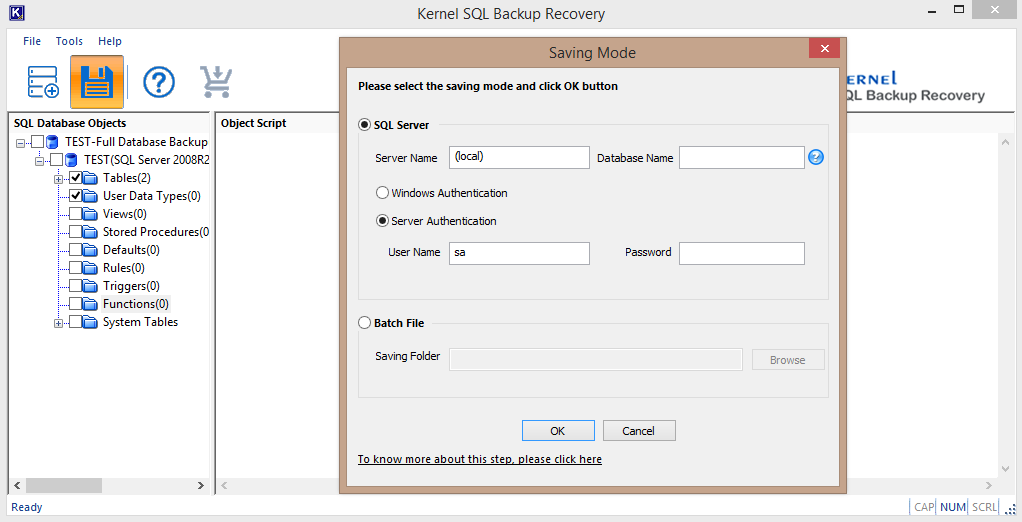
Task: Click tree panel scroll right arrow
Action: [x=201, y=486]
